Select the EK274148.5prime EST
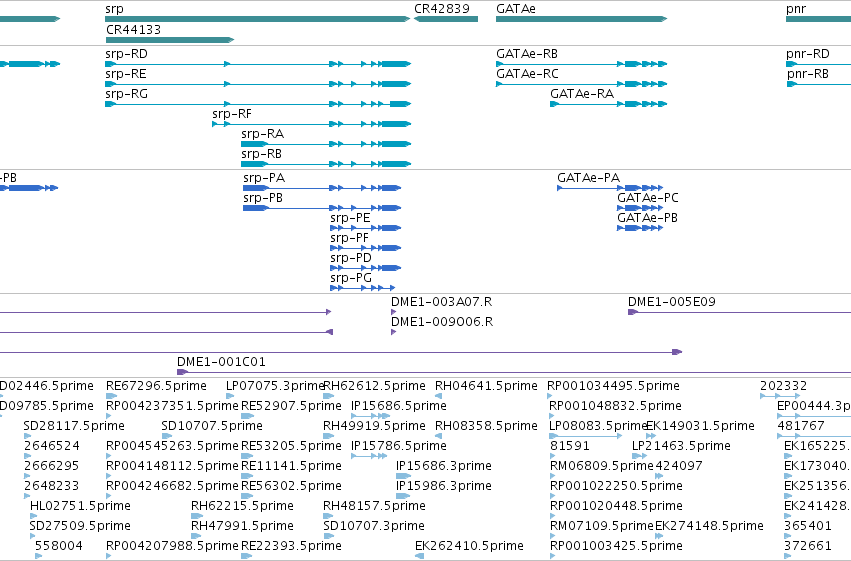Image resolution: width=851 pixels, height=561 pixels. click(x=659, y=536)
